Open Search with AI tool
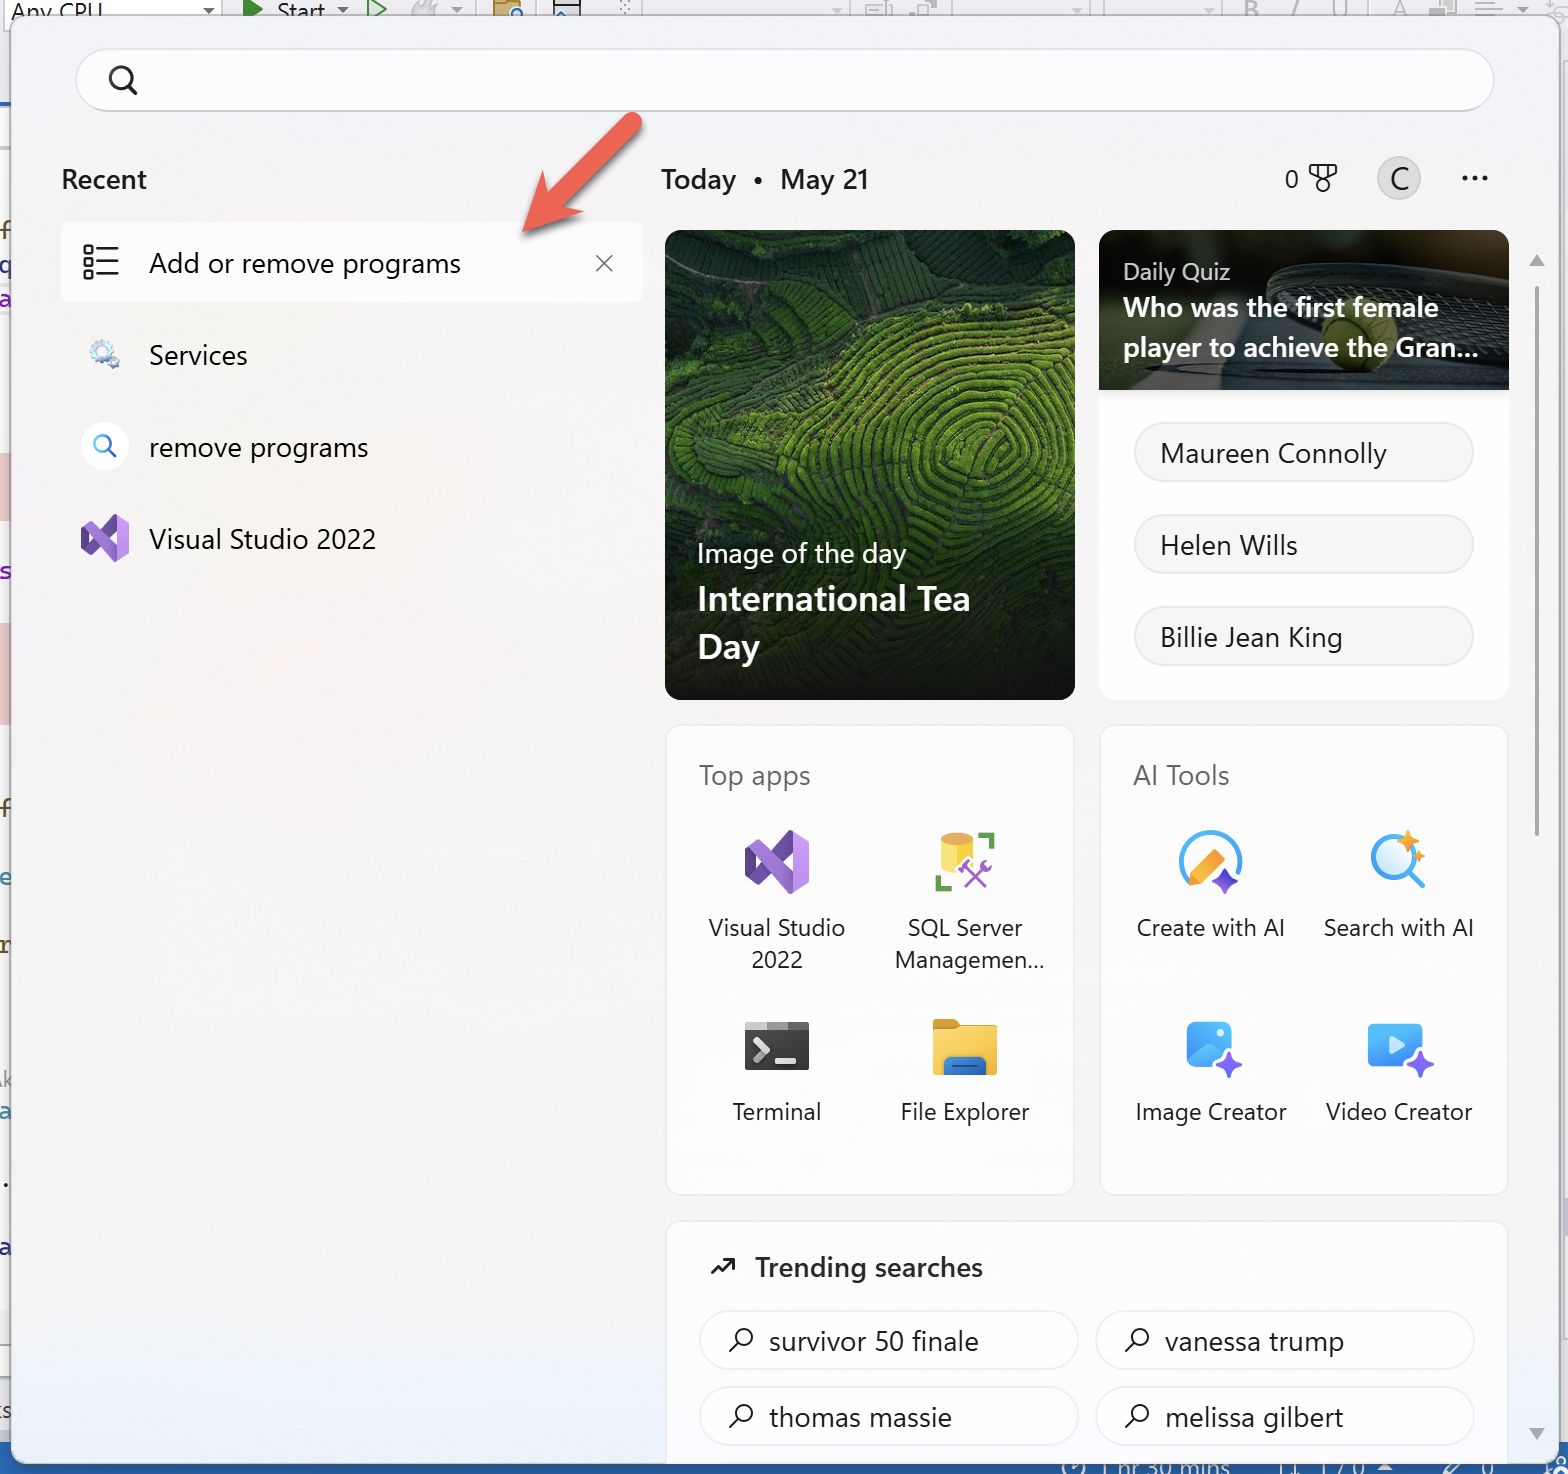This screenshot has height=1474, width=1568. coord(1398,885)
